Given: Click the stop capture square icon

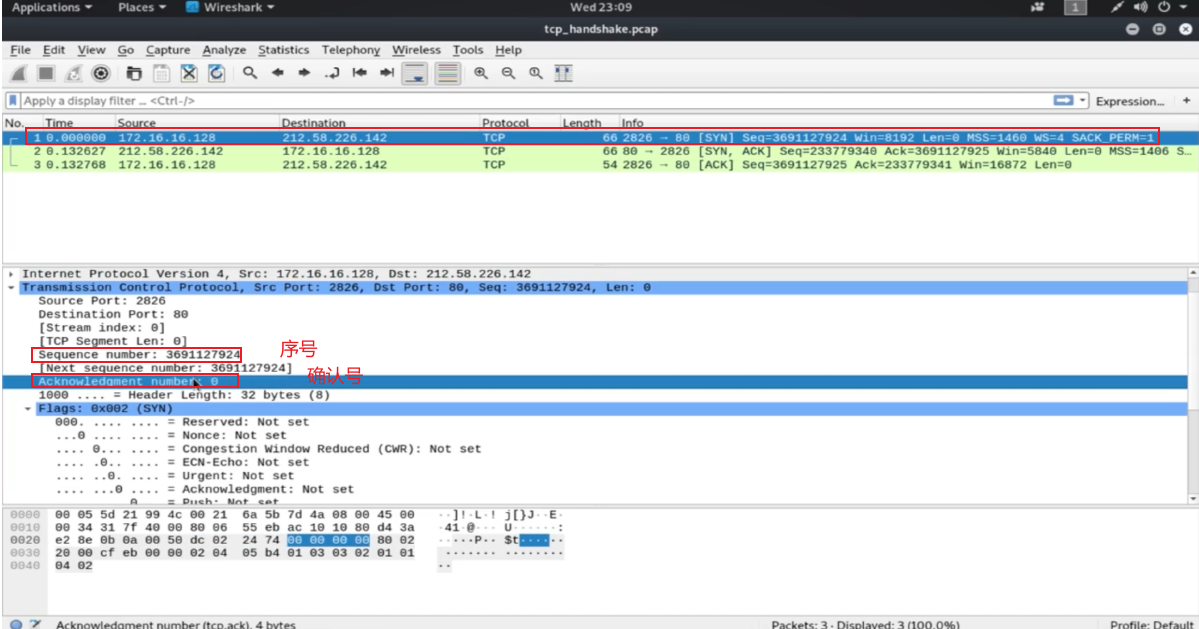Looking at the screenshot, I should tap(46, 73).
